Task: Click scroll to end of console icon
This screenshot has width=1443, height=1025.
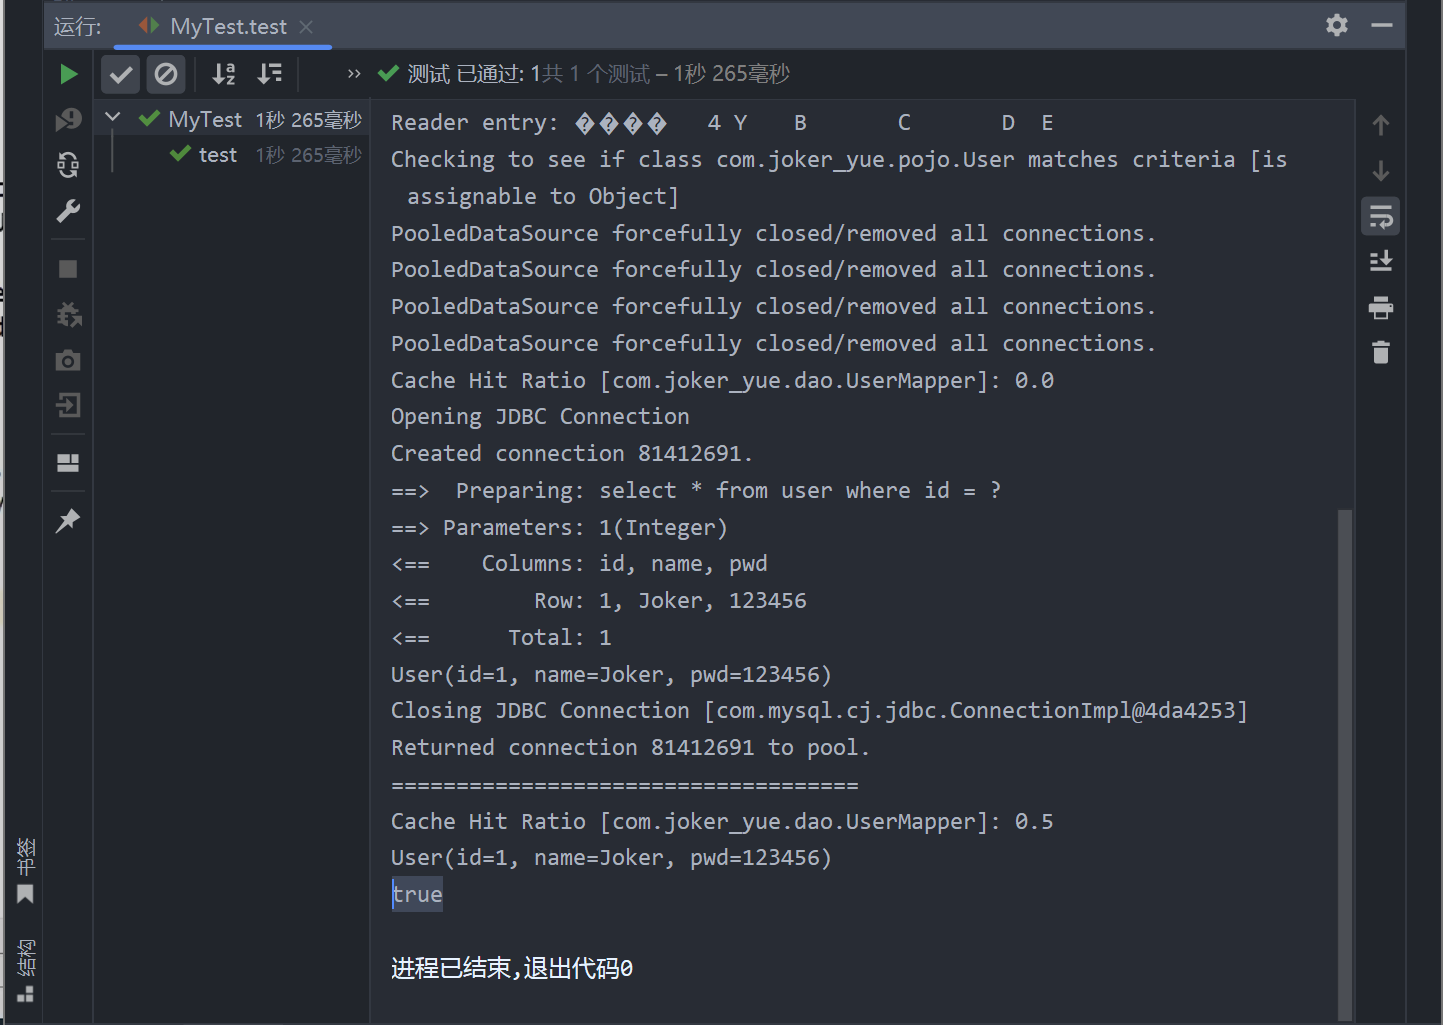Action: (x=1380, y=261)
